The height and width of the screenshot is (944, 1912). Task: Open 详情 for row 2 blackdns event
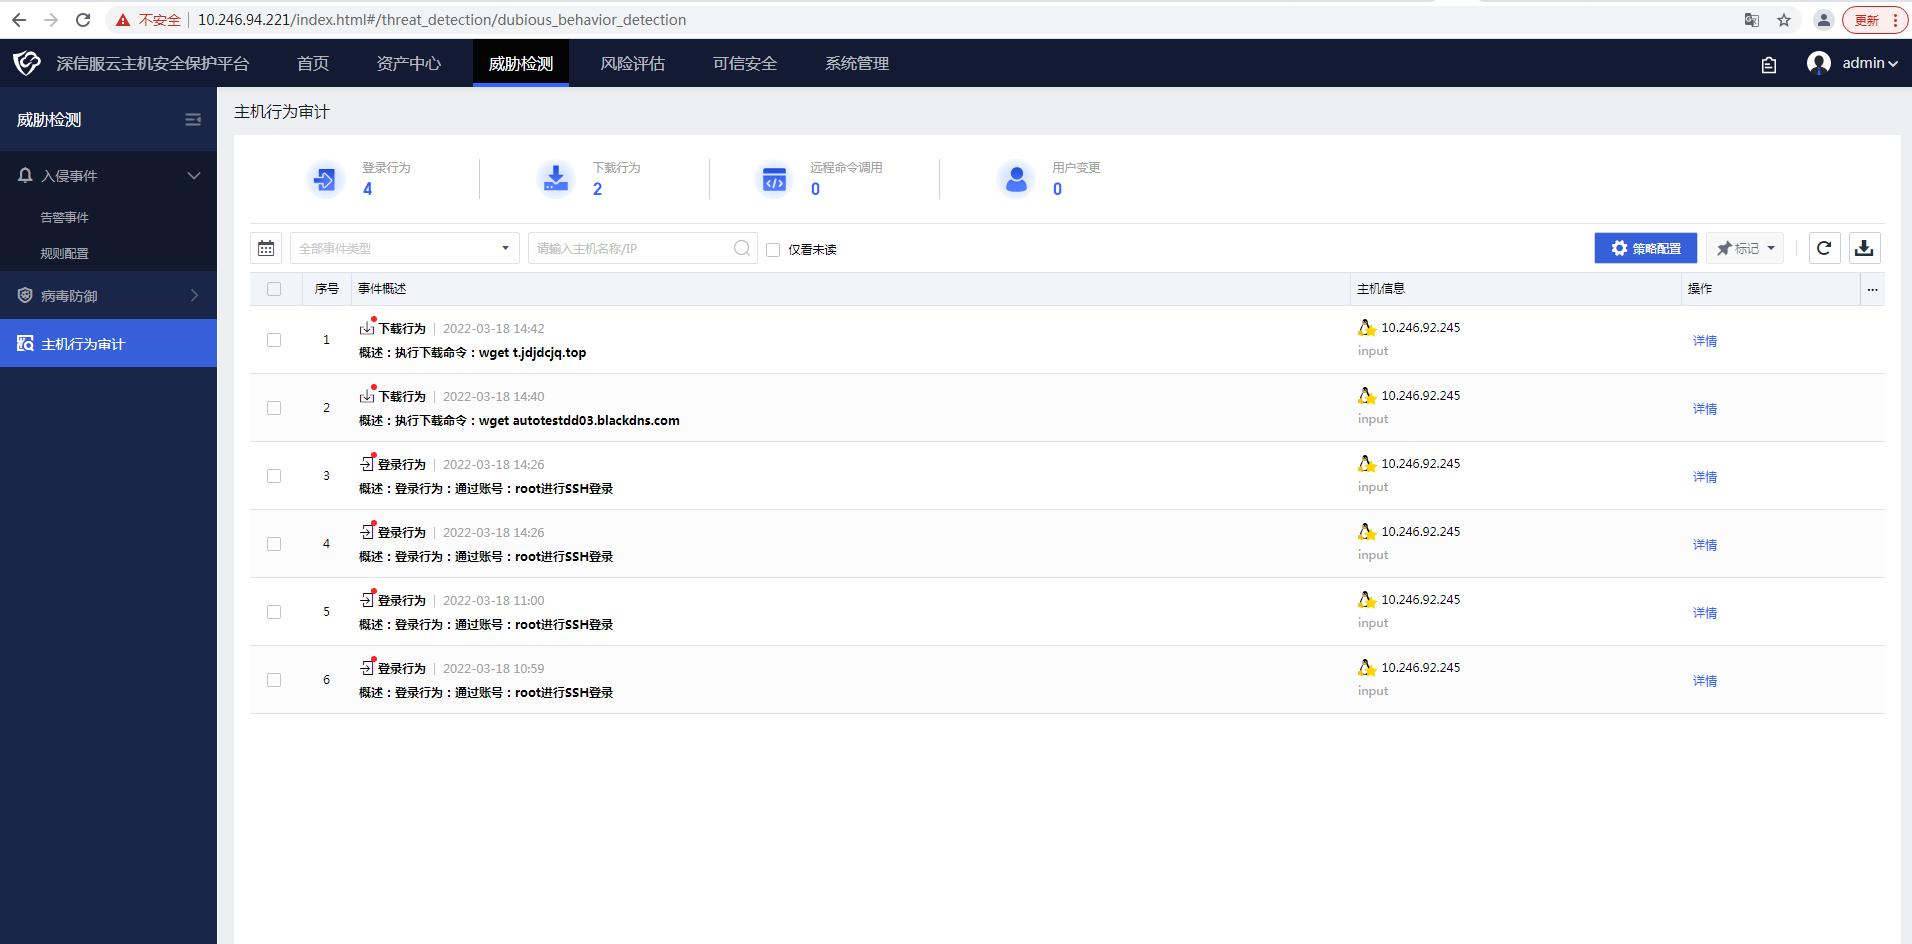(1705, 409)
